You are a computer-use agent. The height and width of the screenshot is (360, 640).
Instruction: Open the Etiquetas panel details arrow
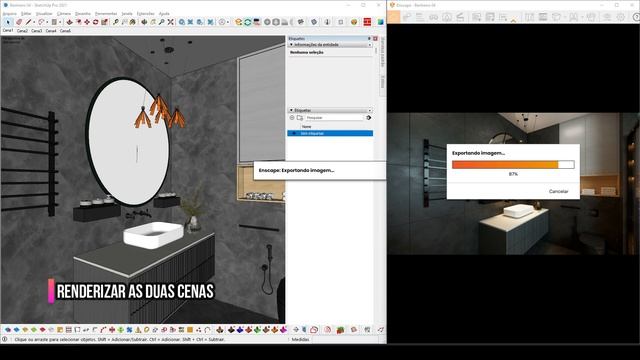[x=370, y=110]
